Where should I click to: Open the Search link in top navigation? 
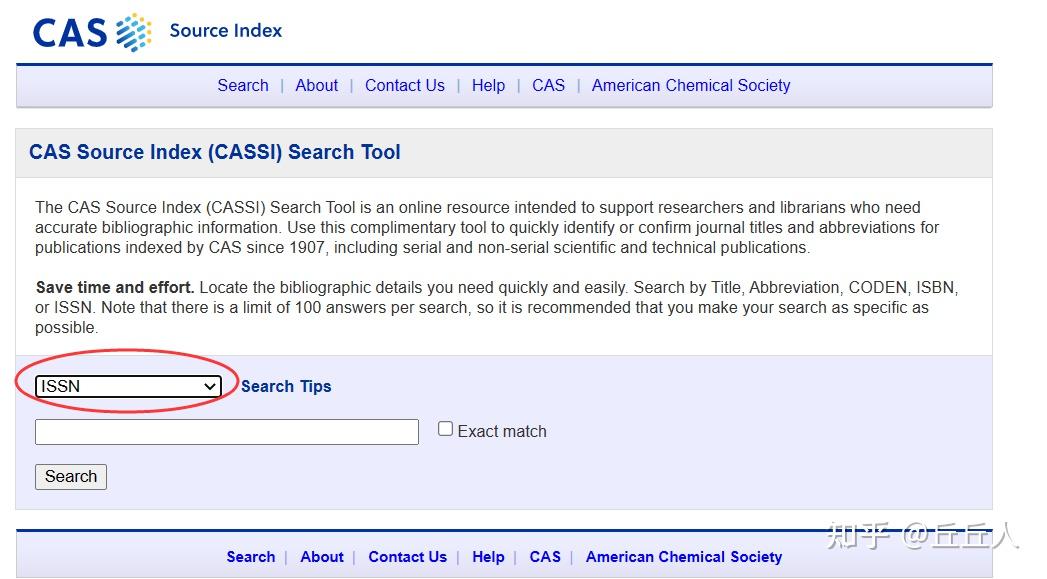click(x=243, y=85)
